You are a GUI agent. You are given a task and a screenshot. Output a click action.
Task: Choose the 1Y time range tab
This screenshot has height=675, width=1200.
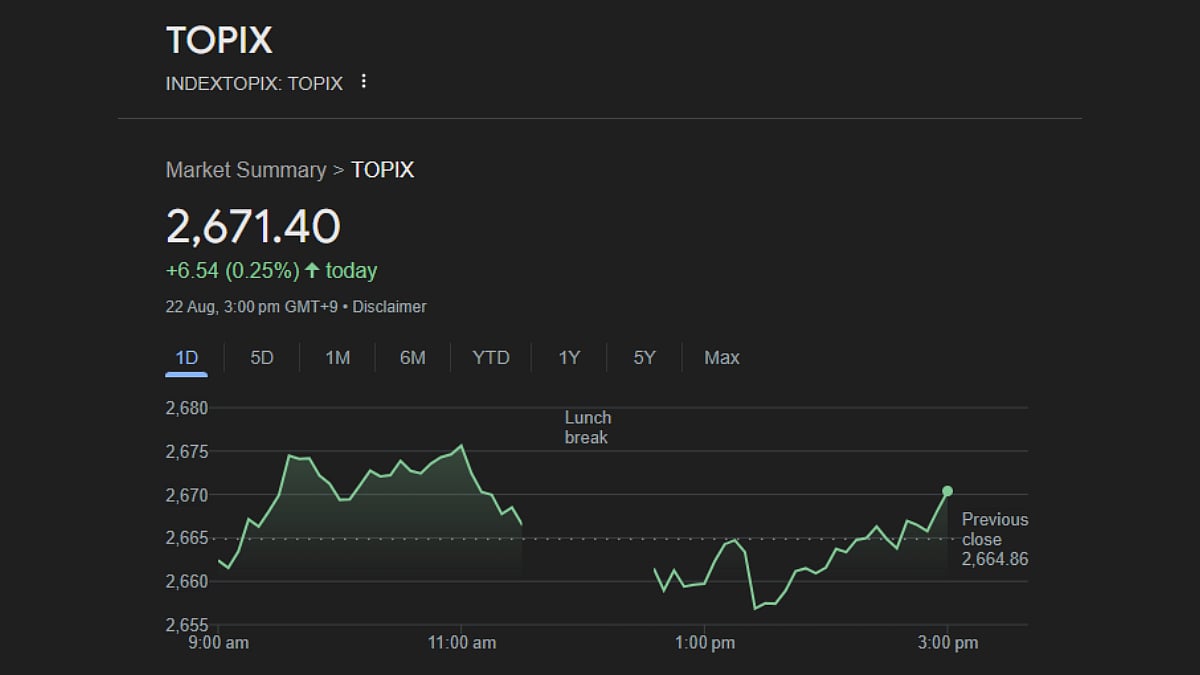(x=569, y=358)
